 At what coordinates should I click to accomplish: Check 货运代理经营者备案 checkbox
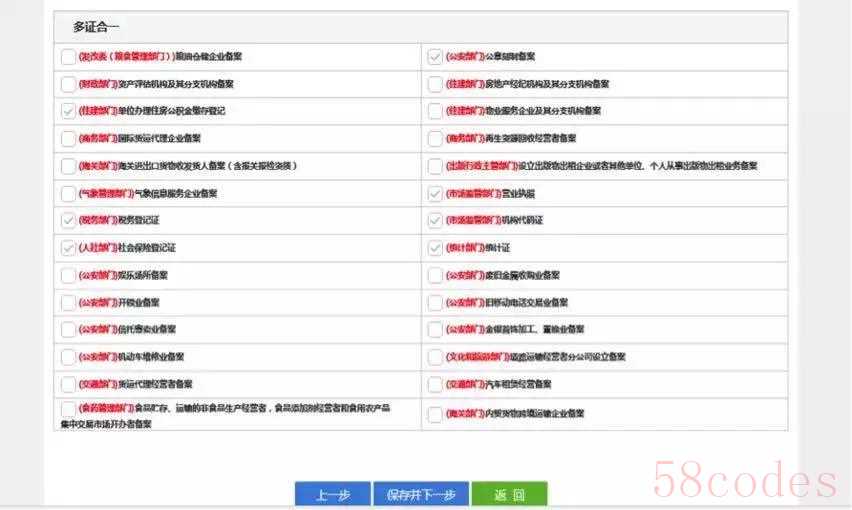68,384
